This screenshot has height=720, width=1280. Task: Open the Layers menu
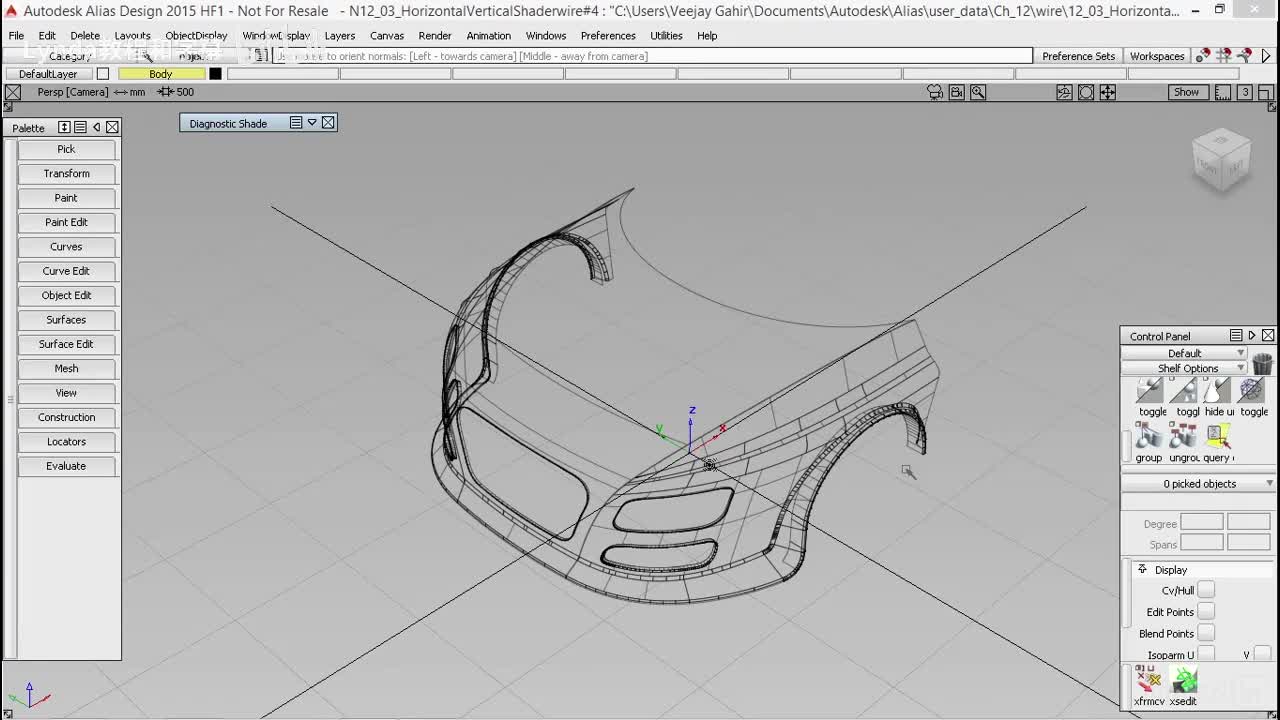pyautogui.click(x=340, y=36)
